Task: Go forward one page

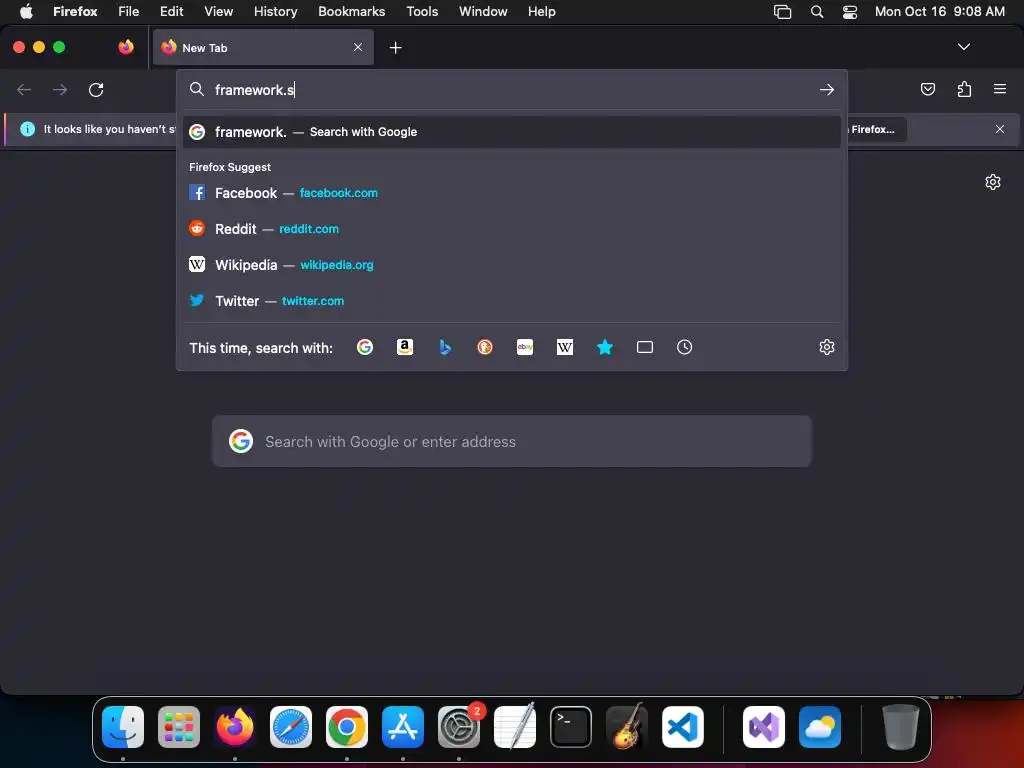Action: (60, 89)
